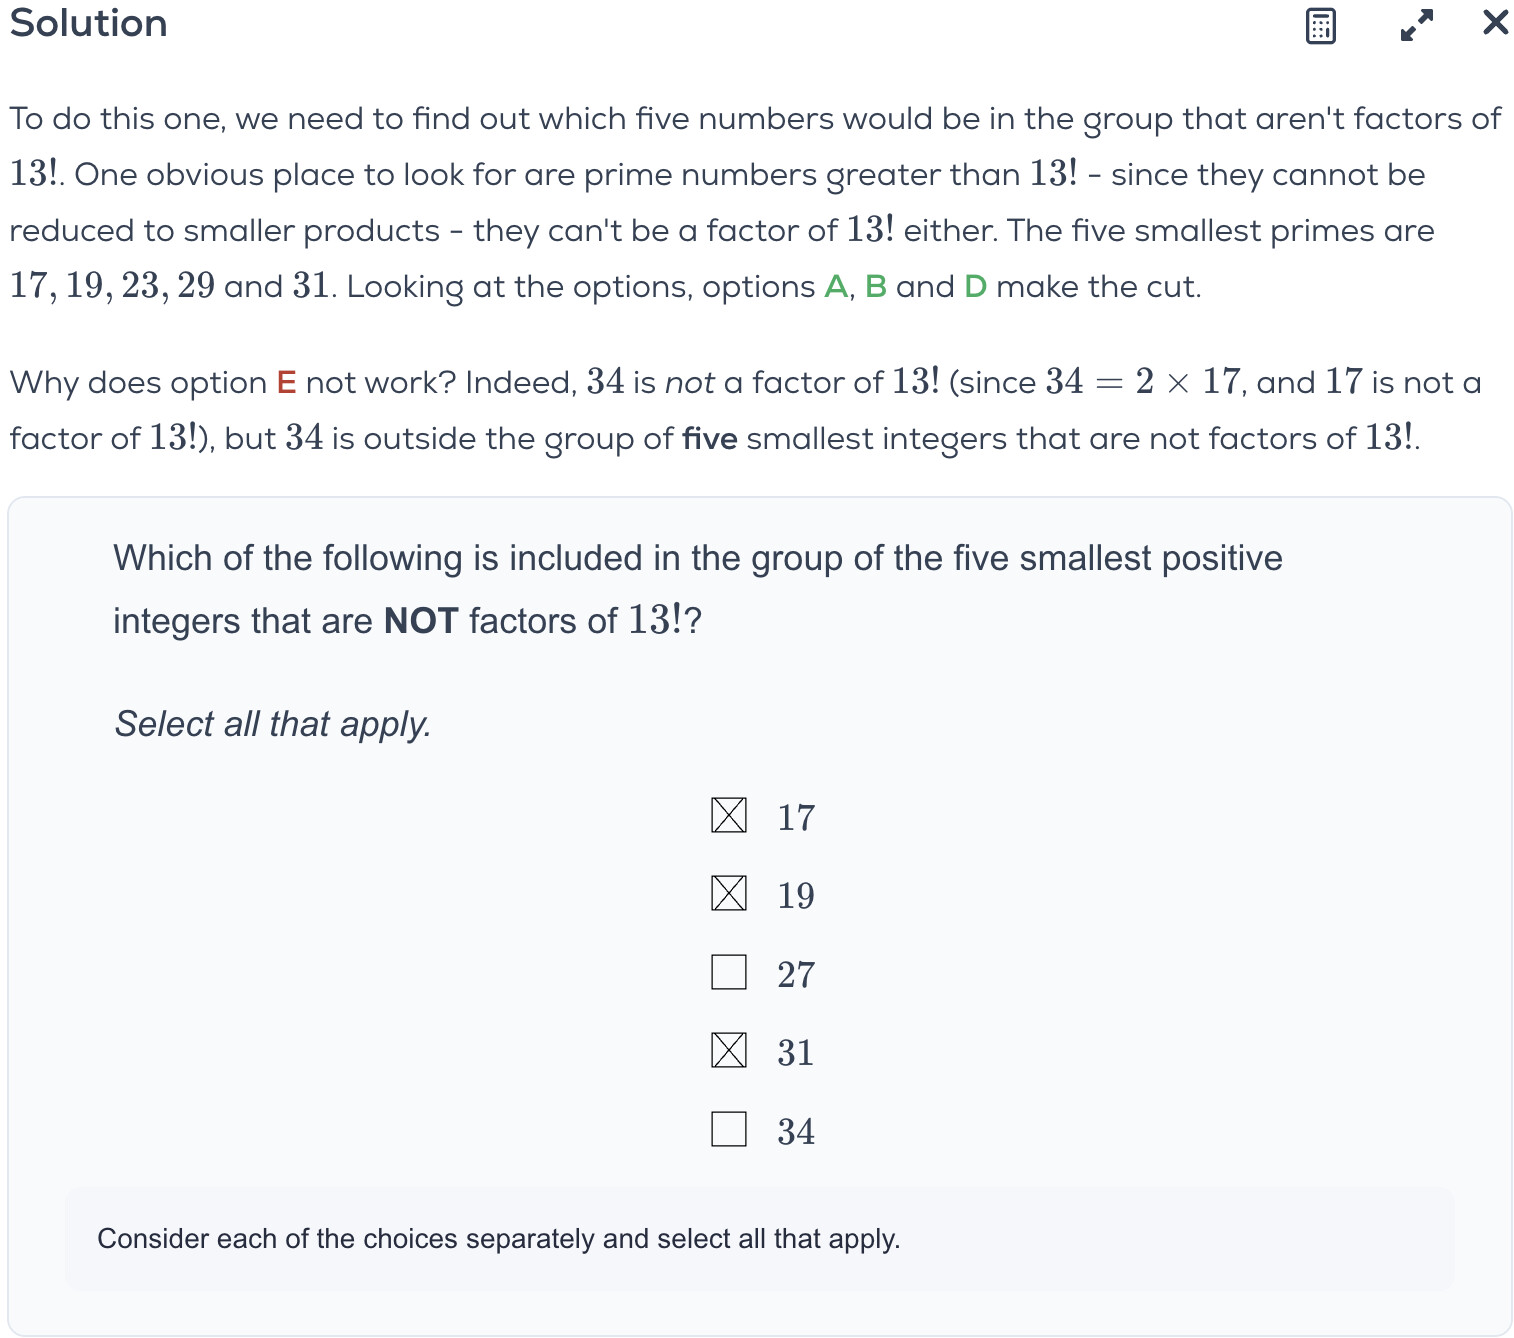The image size is (1514, 1338).
Task: Click the bold word NOT in question
Action: point(421,621)
